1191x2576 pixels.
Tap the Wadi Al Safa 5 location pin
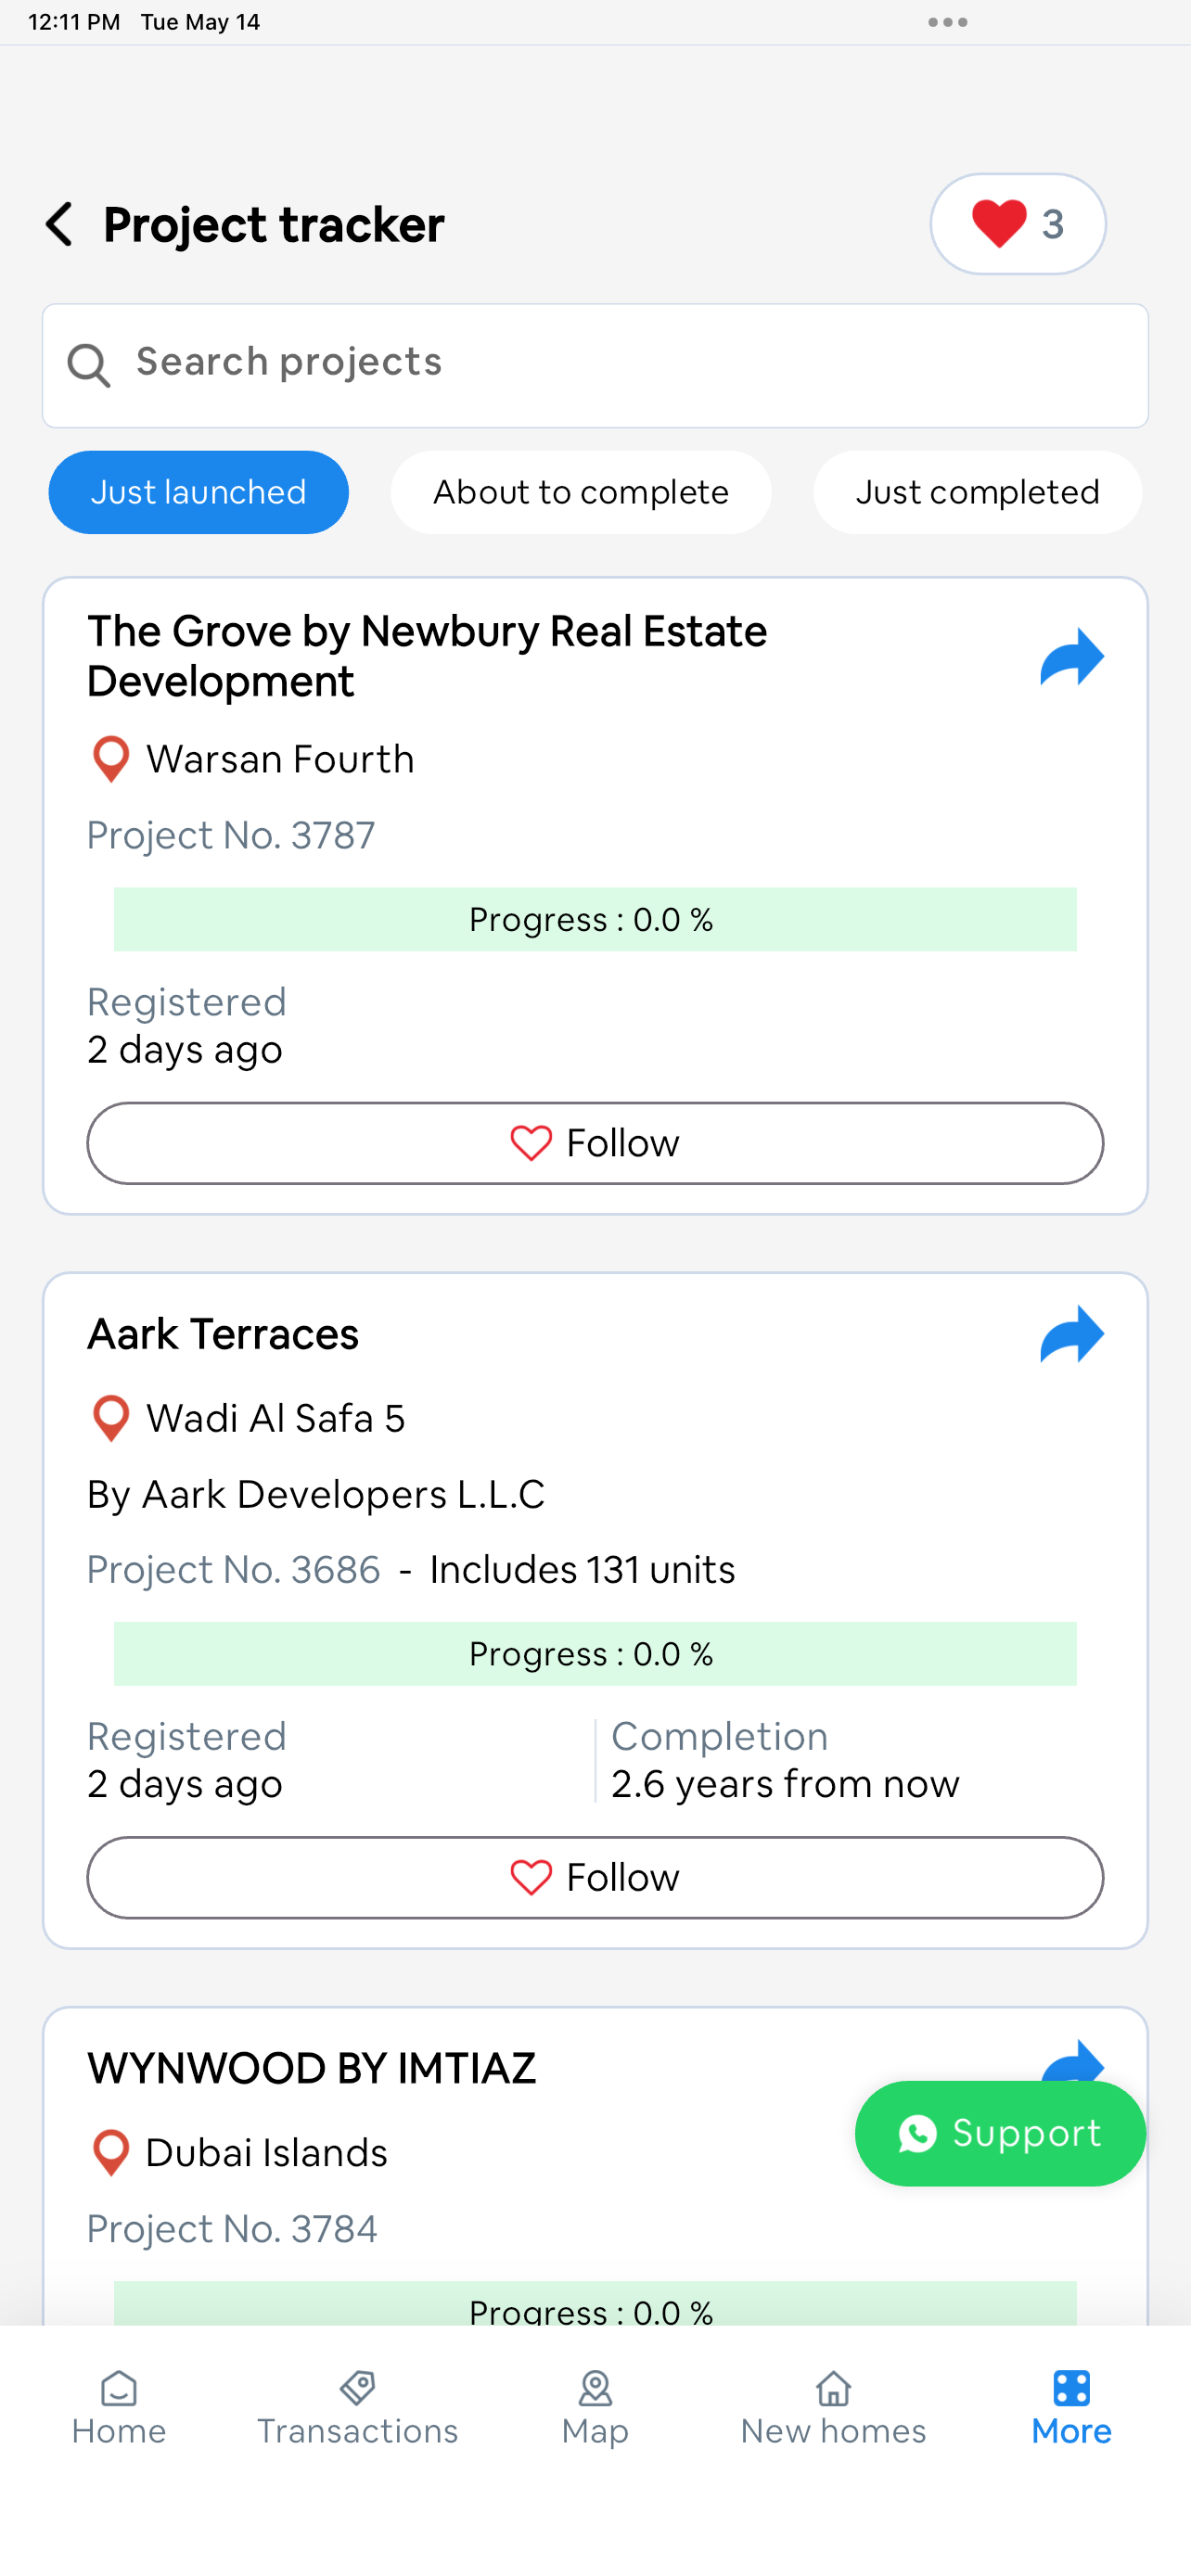(x=110, y=1418)
